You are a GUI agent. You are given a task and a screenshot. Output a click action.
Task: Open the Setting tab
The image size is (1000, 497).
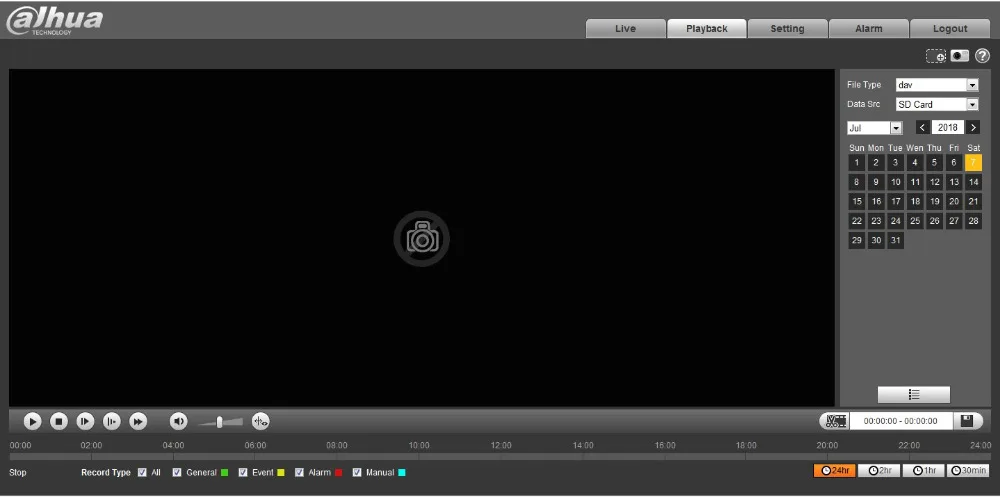[x=787, y=29]
